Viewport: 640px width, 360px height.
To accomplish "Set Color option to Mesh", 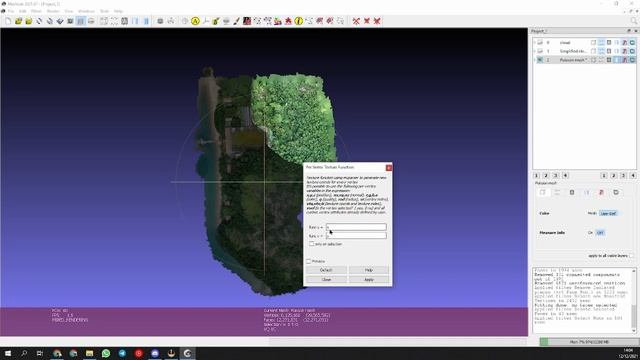I will 591,213.
